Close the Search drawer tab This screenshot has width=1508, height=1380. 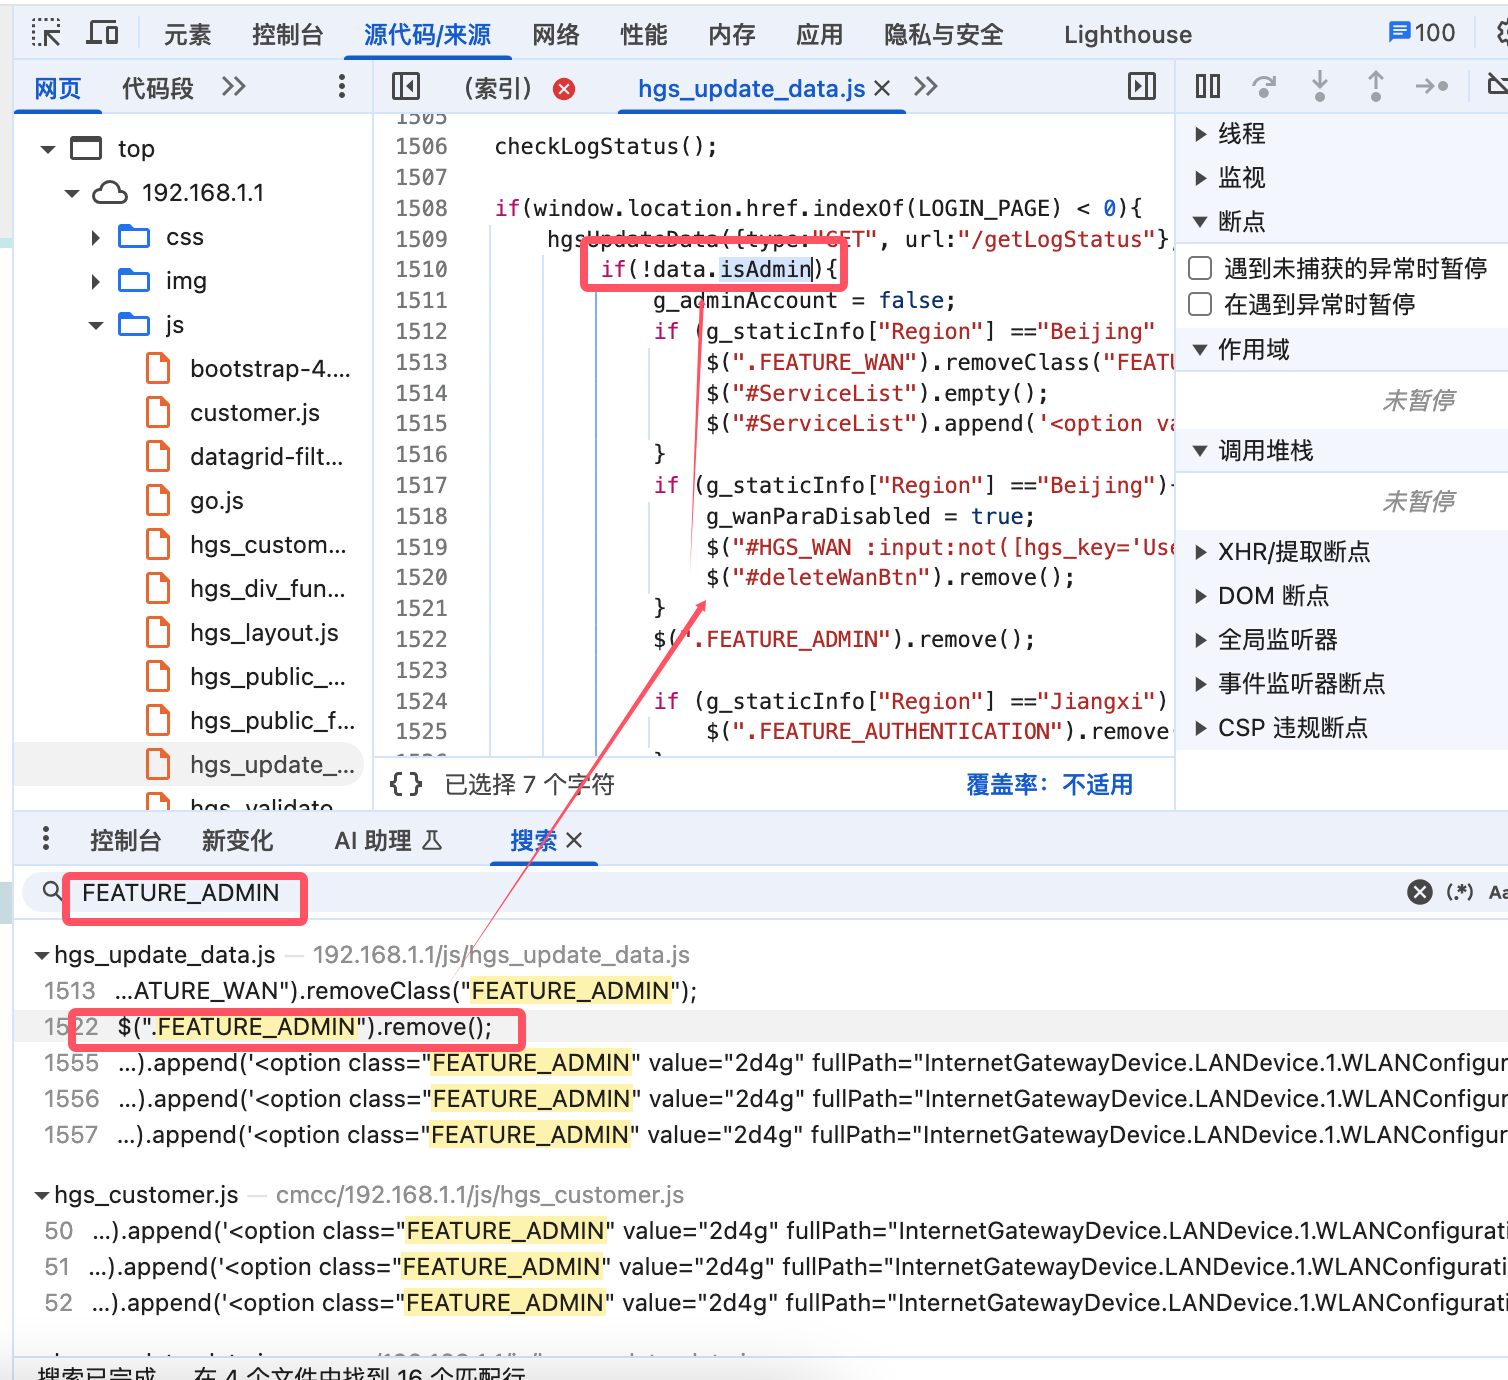tap(574, 840)
